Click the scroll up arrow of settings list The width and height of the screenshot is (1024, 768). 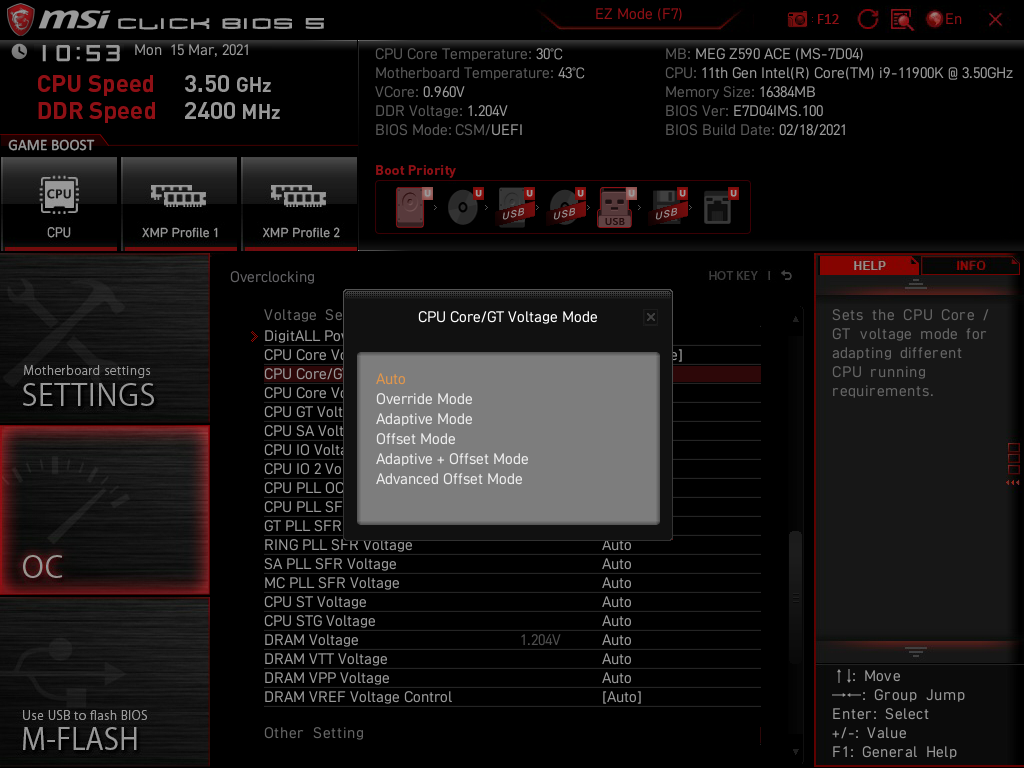click(x=795, y=319)
